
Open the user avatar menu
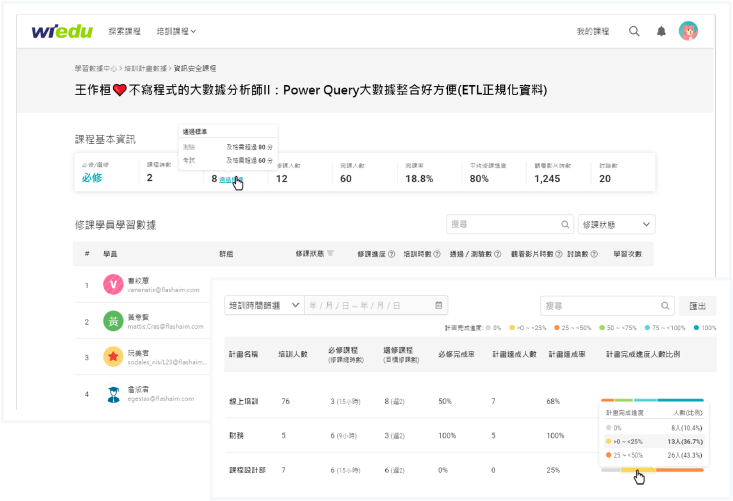click(688, 31)
